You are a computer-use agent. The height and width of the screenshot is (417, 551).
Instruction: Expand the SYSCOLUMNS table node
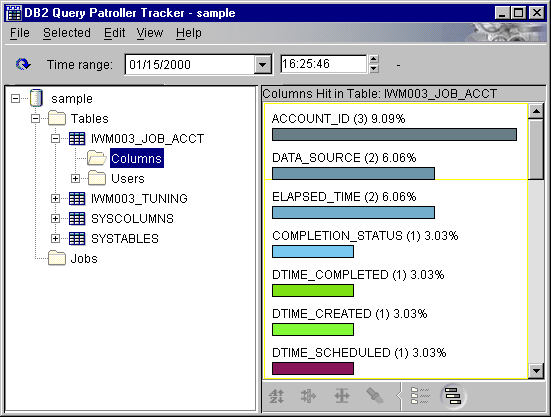55,219
